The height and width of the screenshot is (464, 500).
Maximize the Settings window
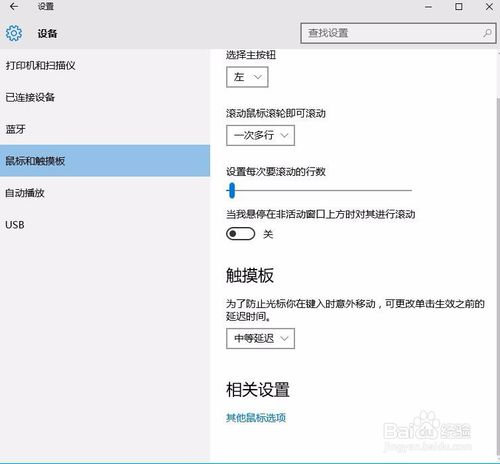click(x=459, y=7)
